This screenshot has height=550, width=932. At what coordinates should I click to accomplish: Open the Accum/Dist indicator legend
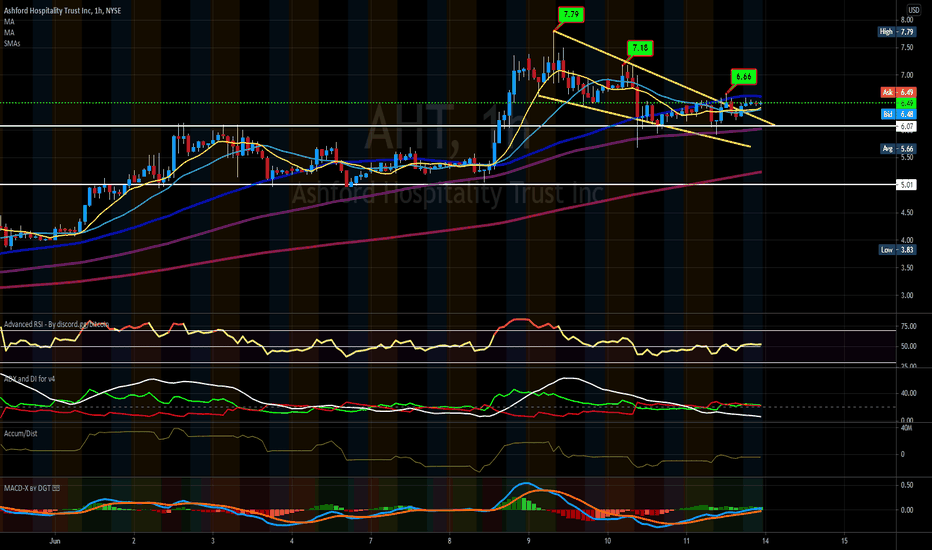(20, 433)
